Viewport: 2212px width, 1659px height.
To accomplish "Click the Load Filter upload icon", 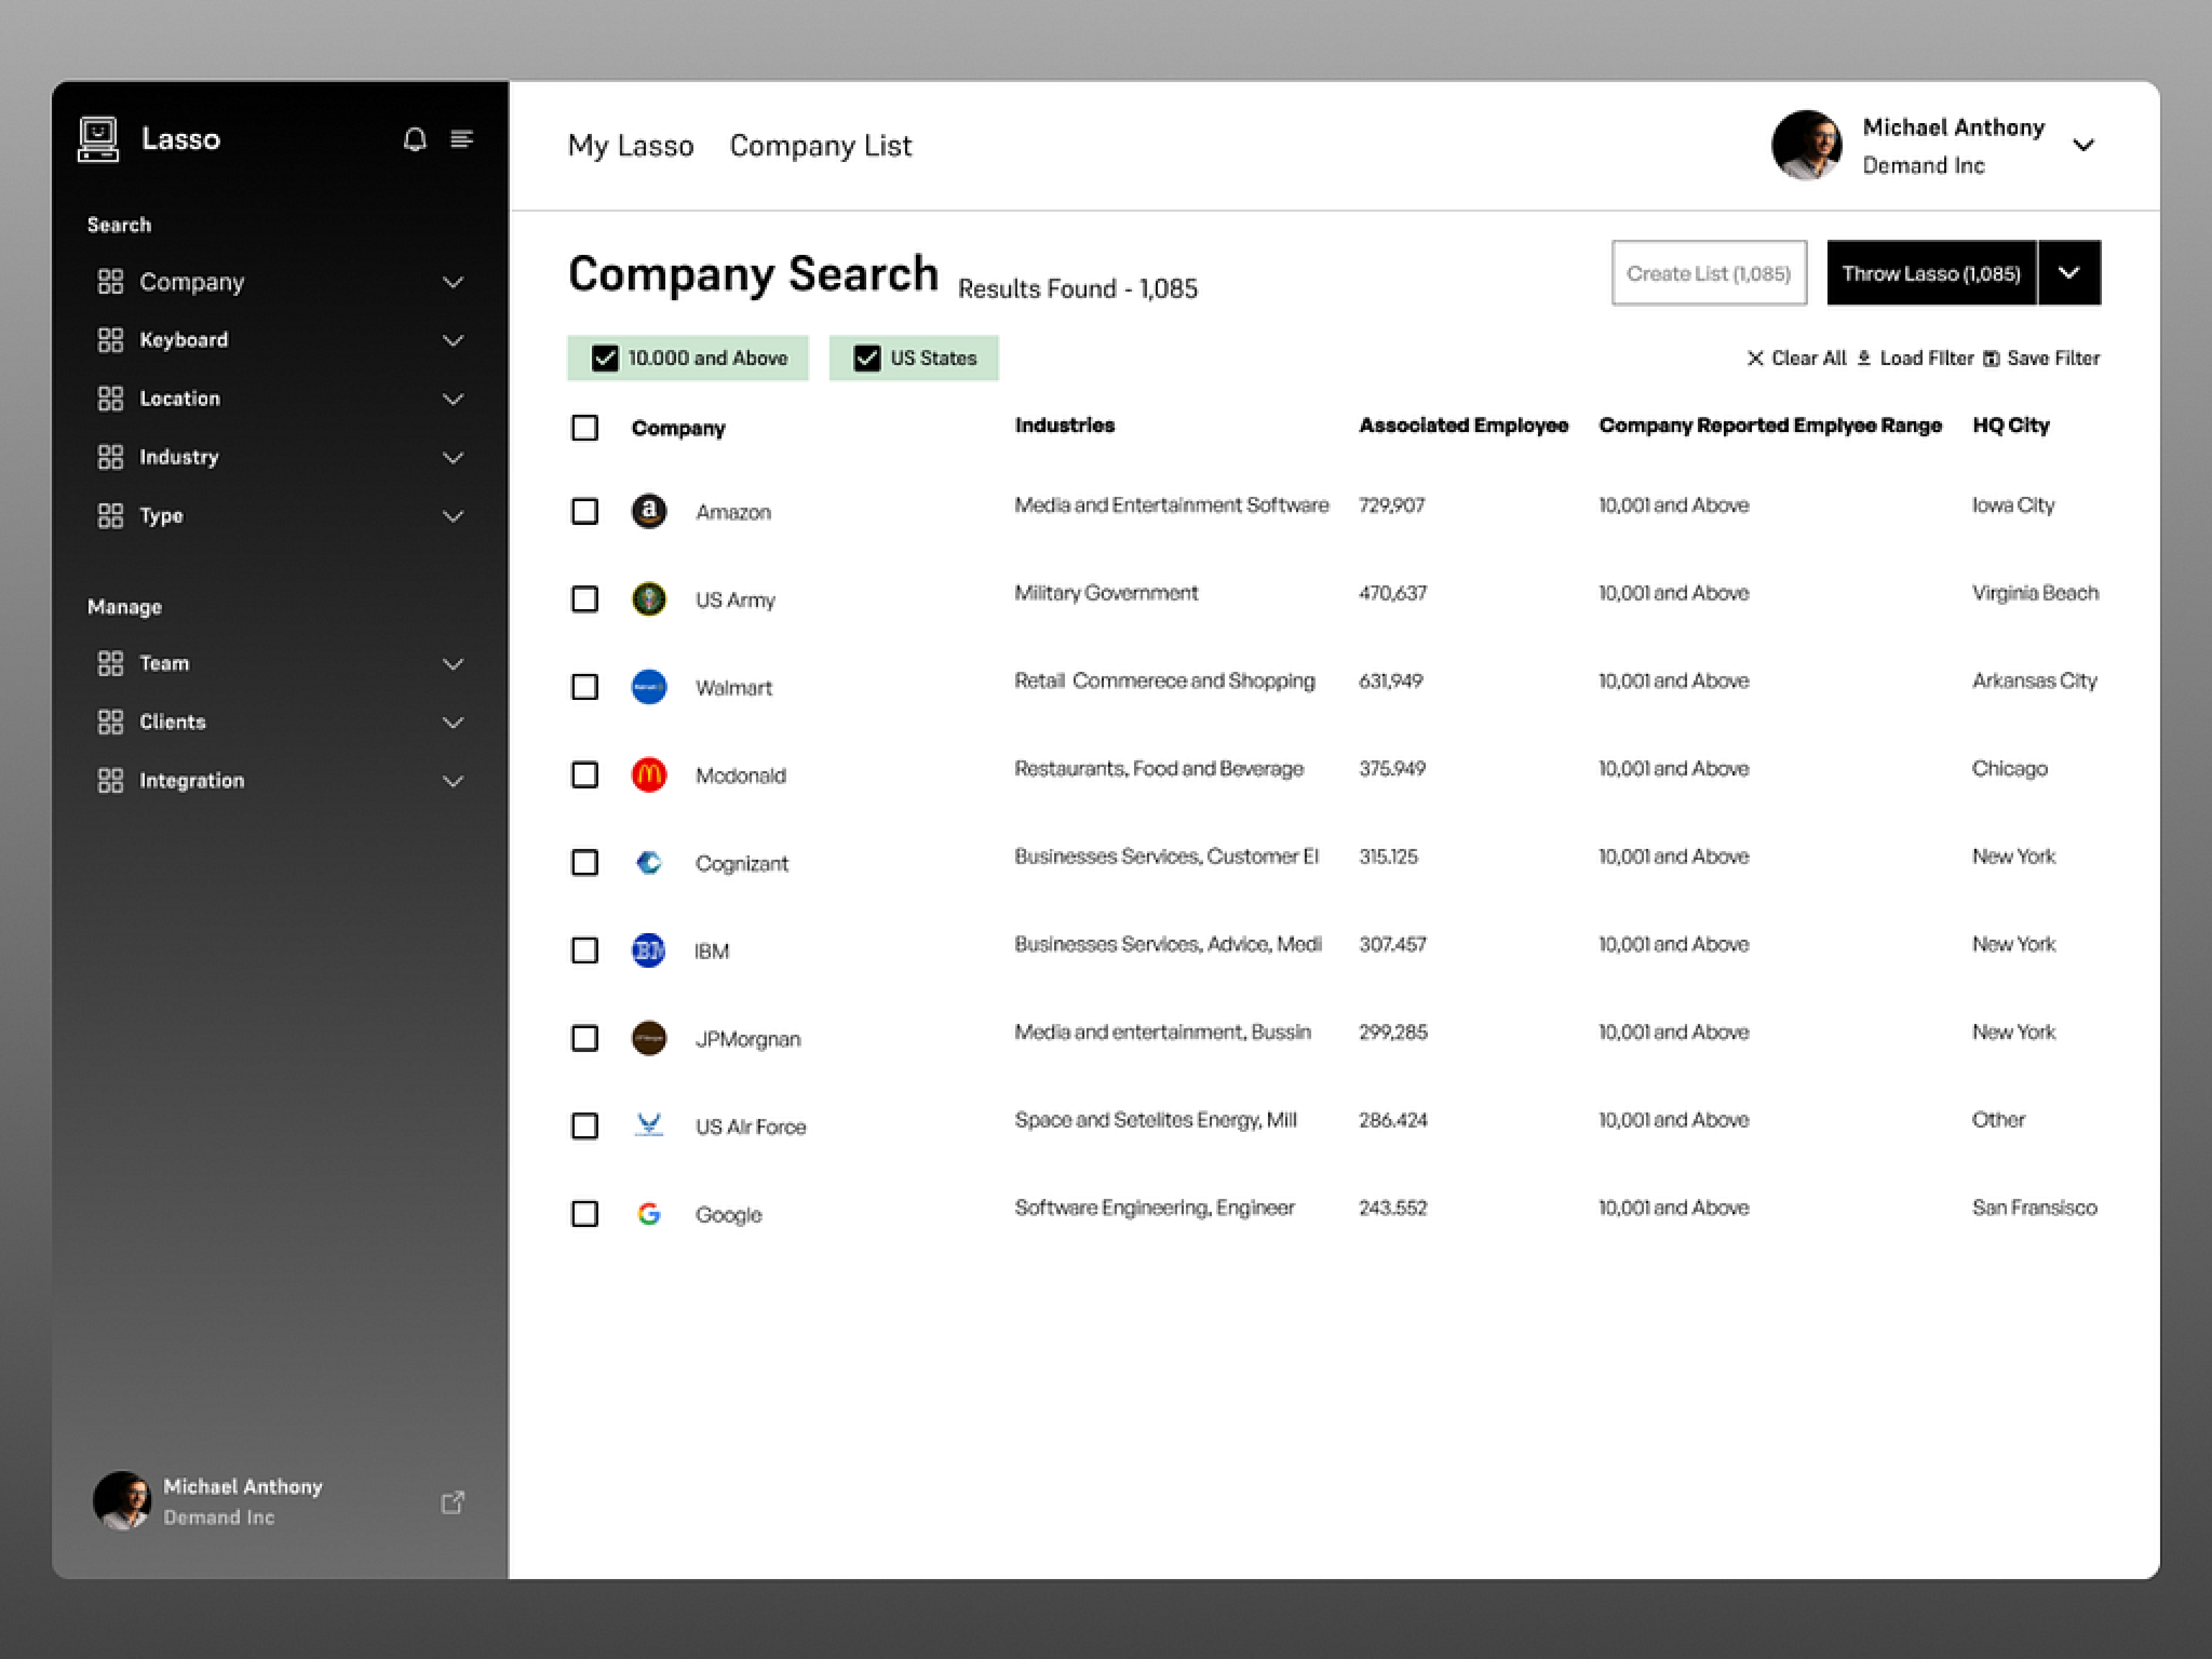I will 1864,358.
